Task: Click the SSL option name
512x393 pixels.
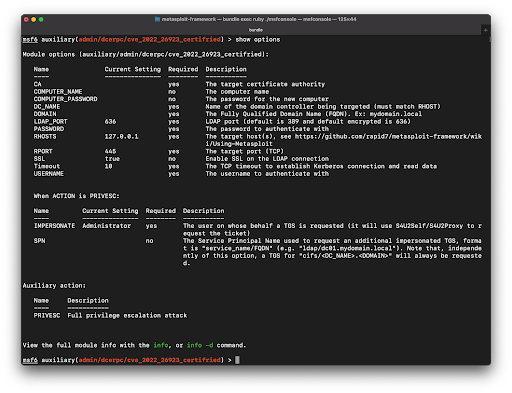Action: tap(39, 159)
